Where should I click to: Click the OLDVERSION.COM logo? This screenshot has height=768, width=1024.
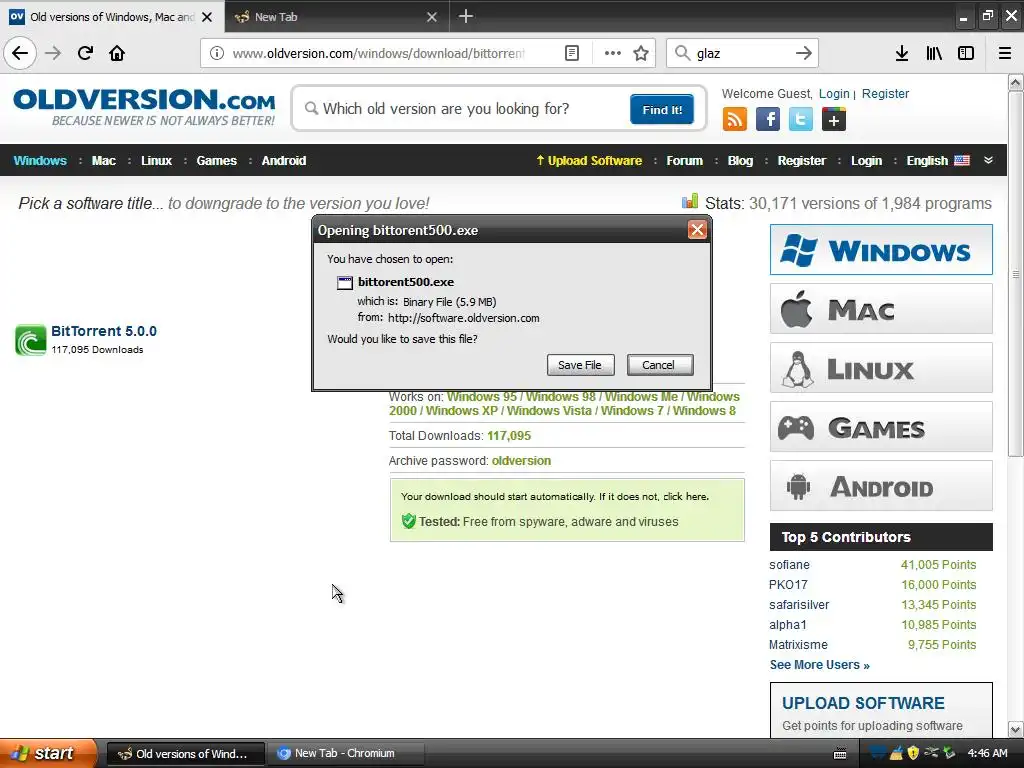coord(144,107)
